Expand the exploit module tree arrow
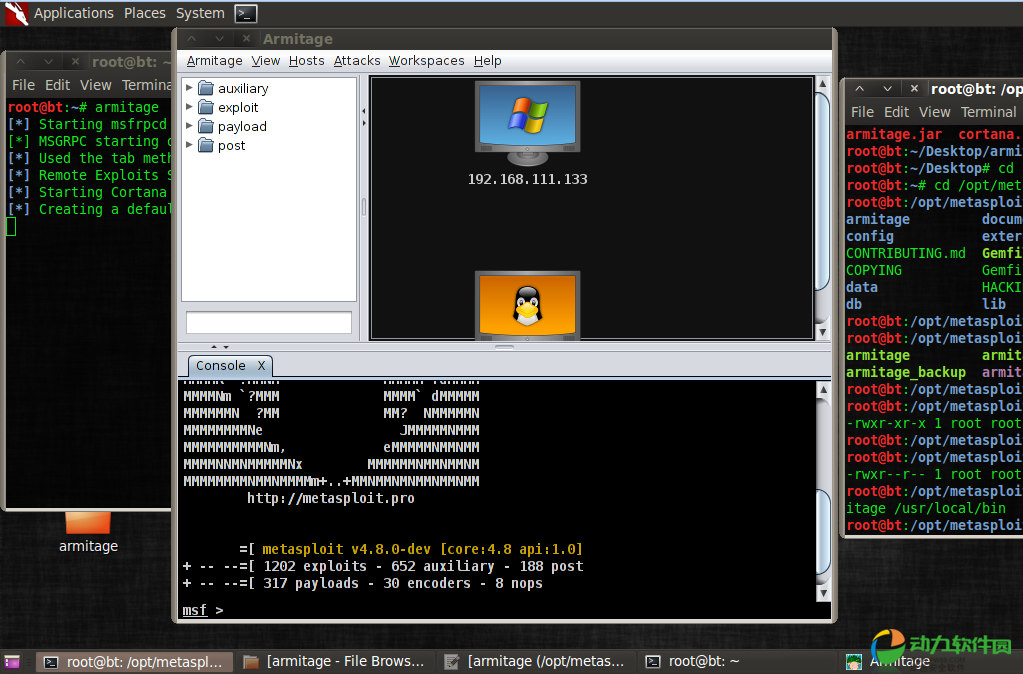1023x674 pixels. tap(190, 107)
